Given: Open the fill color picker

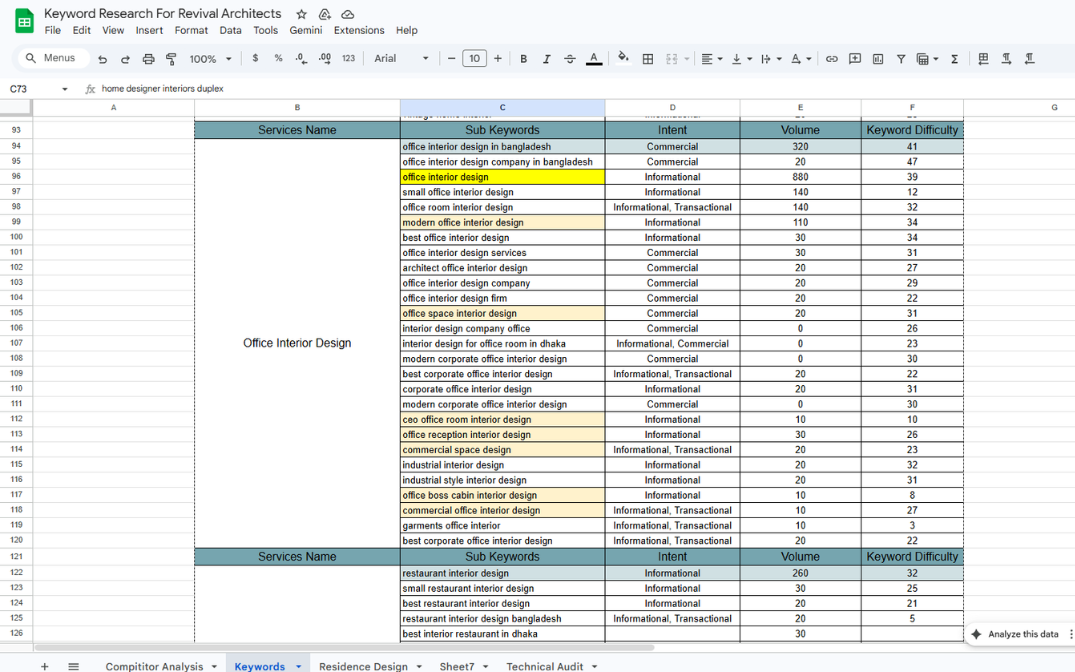Looking at the screenshot, I should pyautogui.click(x=623, y=59).
